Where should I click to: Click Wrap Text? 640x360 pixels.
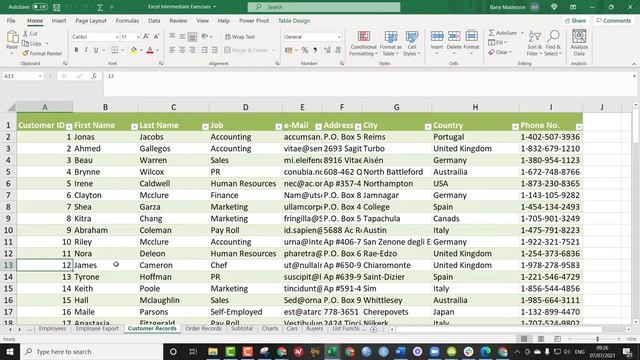pyautogui.click(x=240, y=37)
